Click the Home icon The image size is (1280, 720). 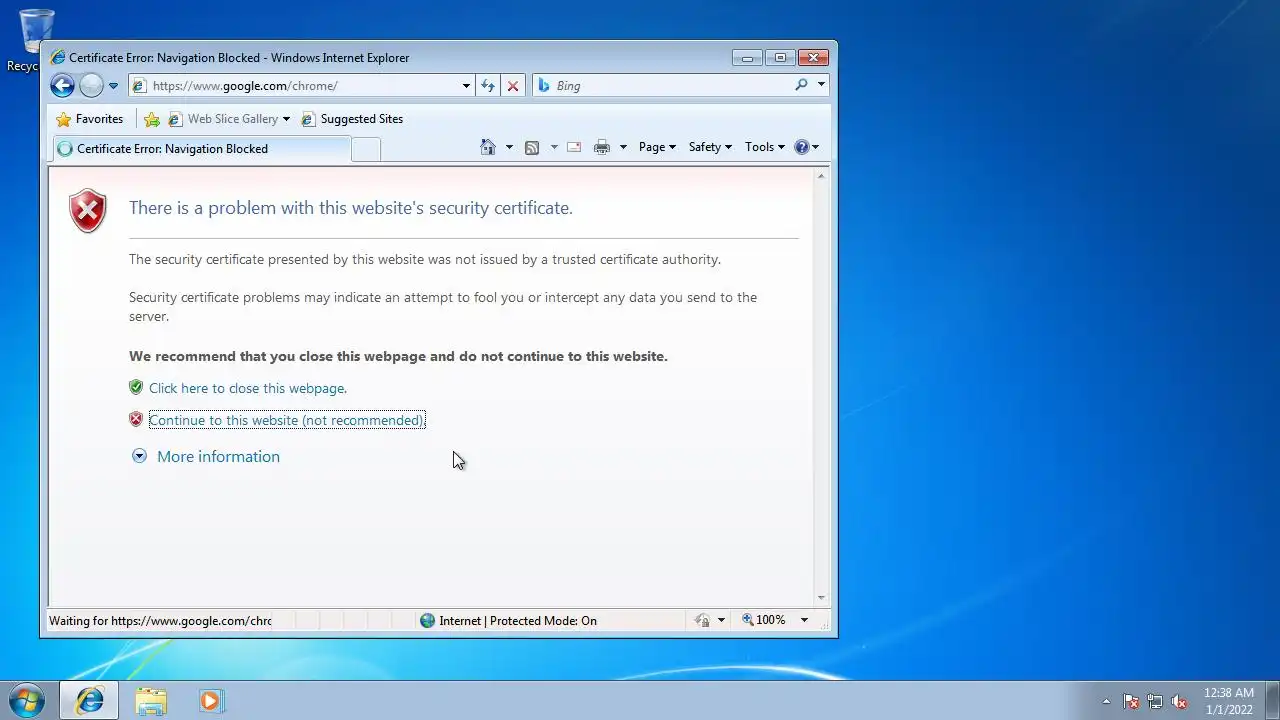[488, 147]
